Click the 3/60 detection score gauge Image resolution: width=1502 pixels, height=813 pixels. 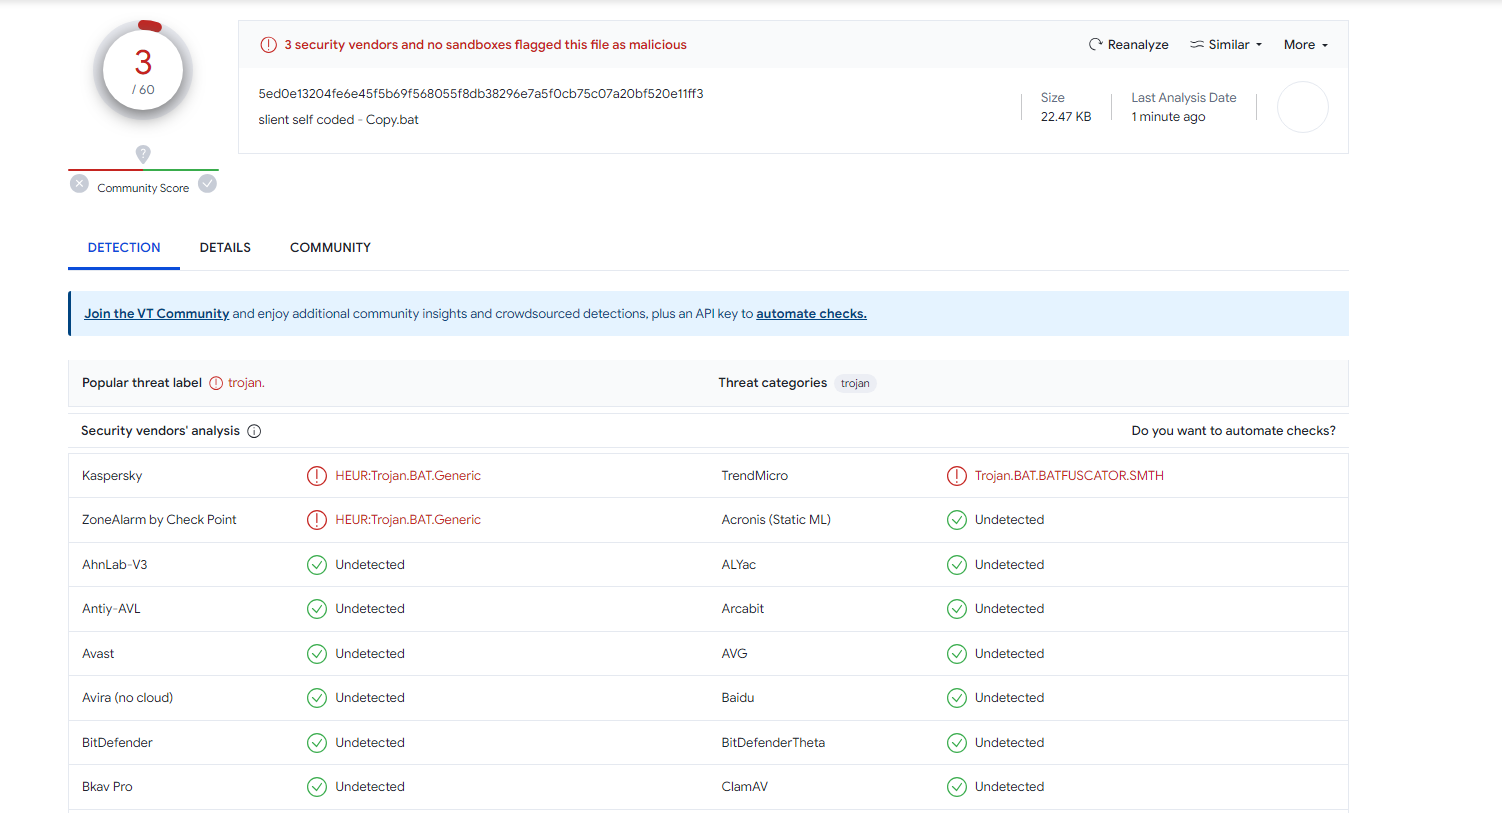[x=143, y=69]
